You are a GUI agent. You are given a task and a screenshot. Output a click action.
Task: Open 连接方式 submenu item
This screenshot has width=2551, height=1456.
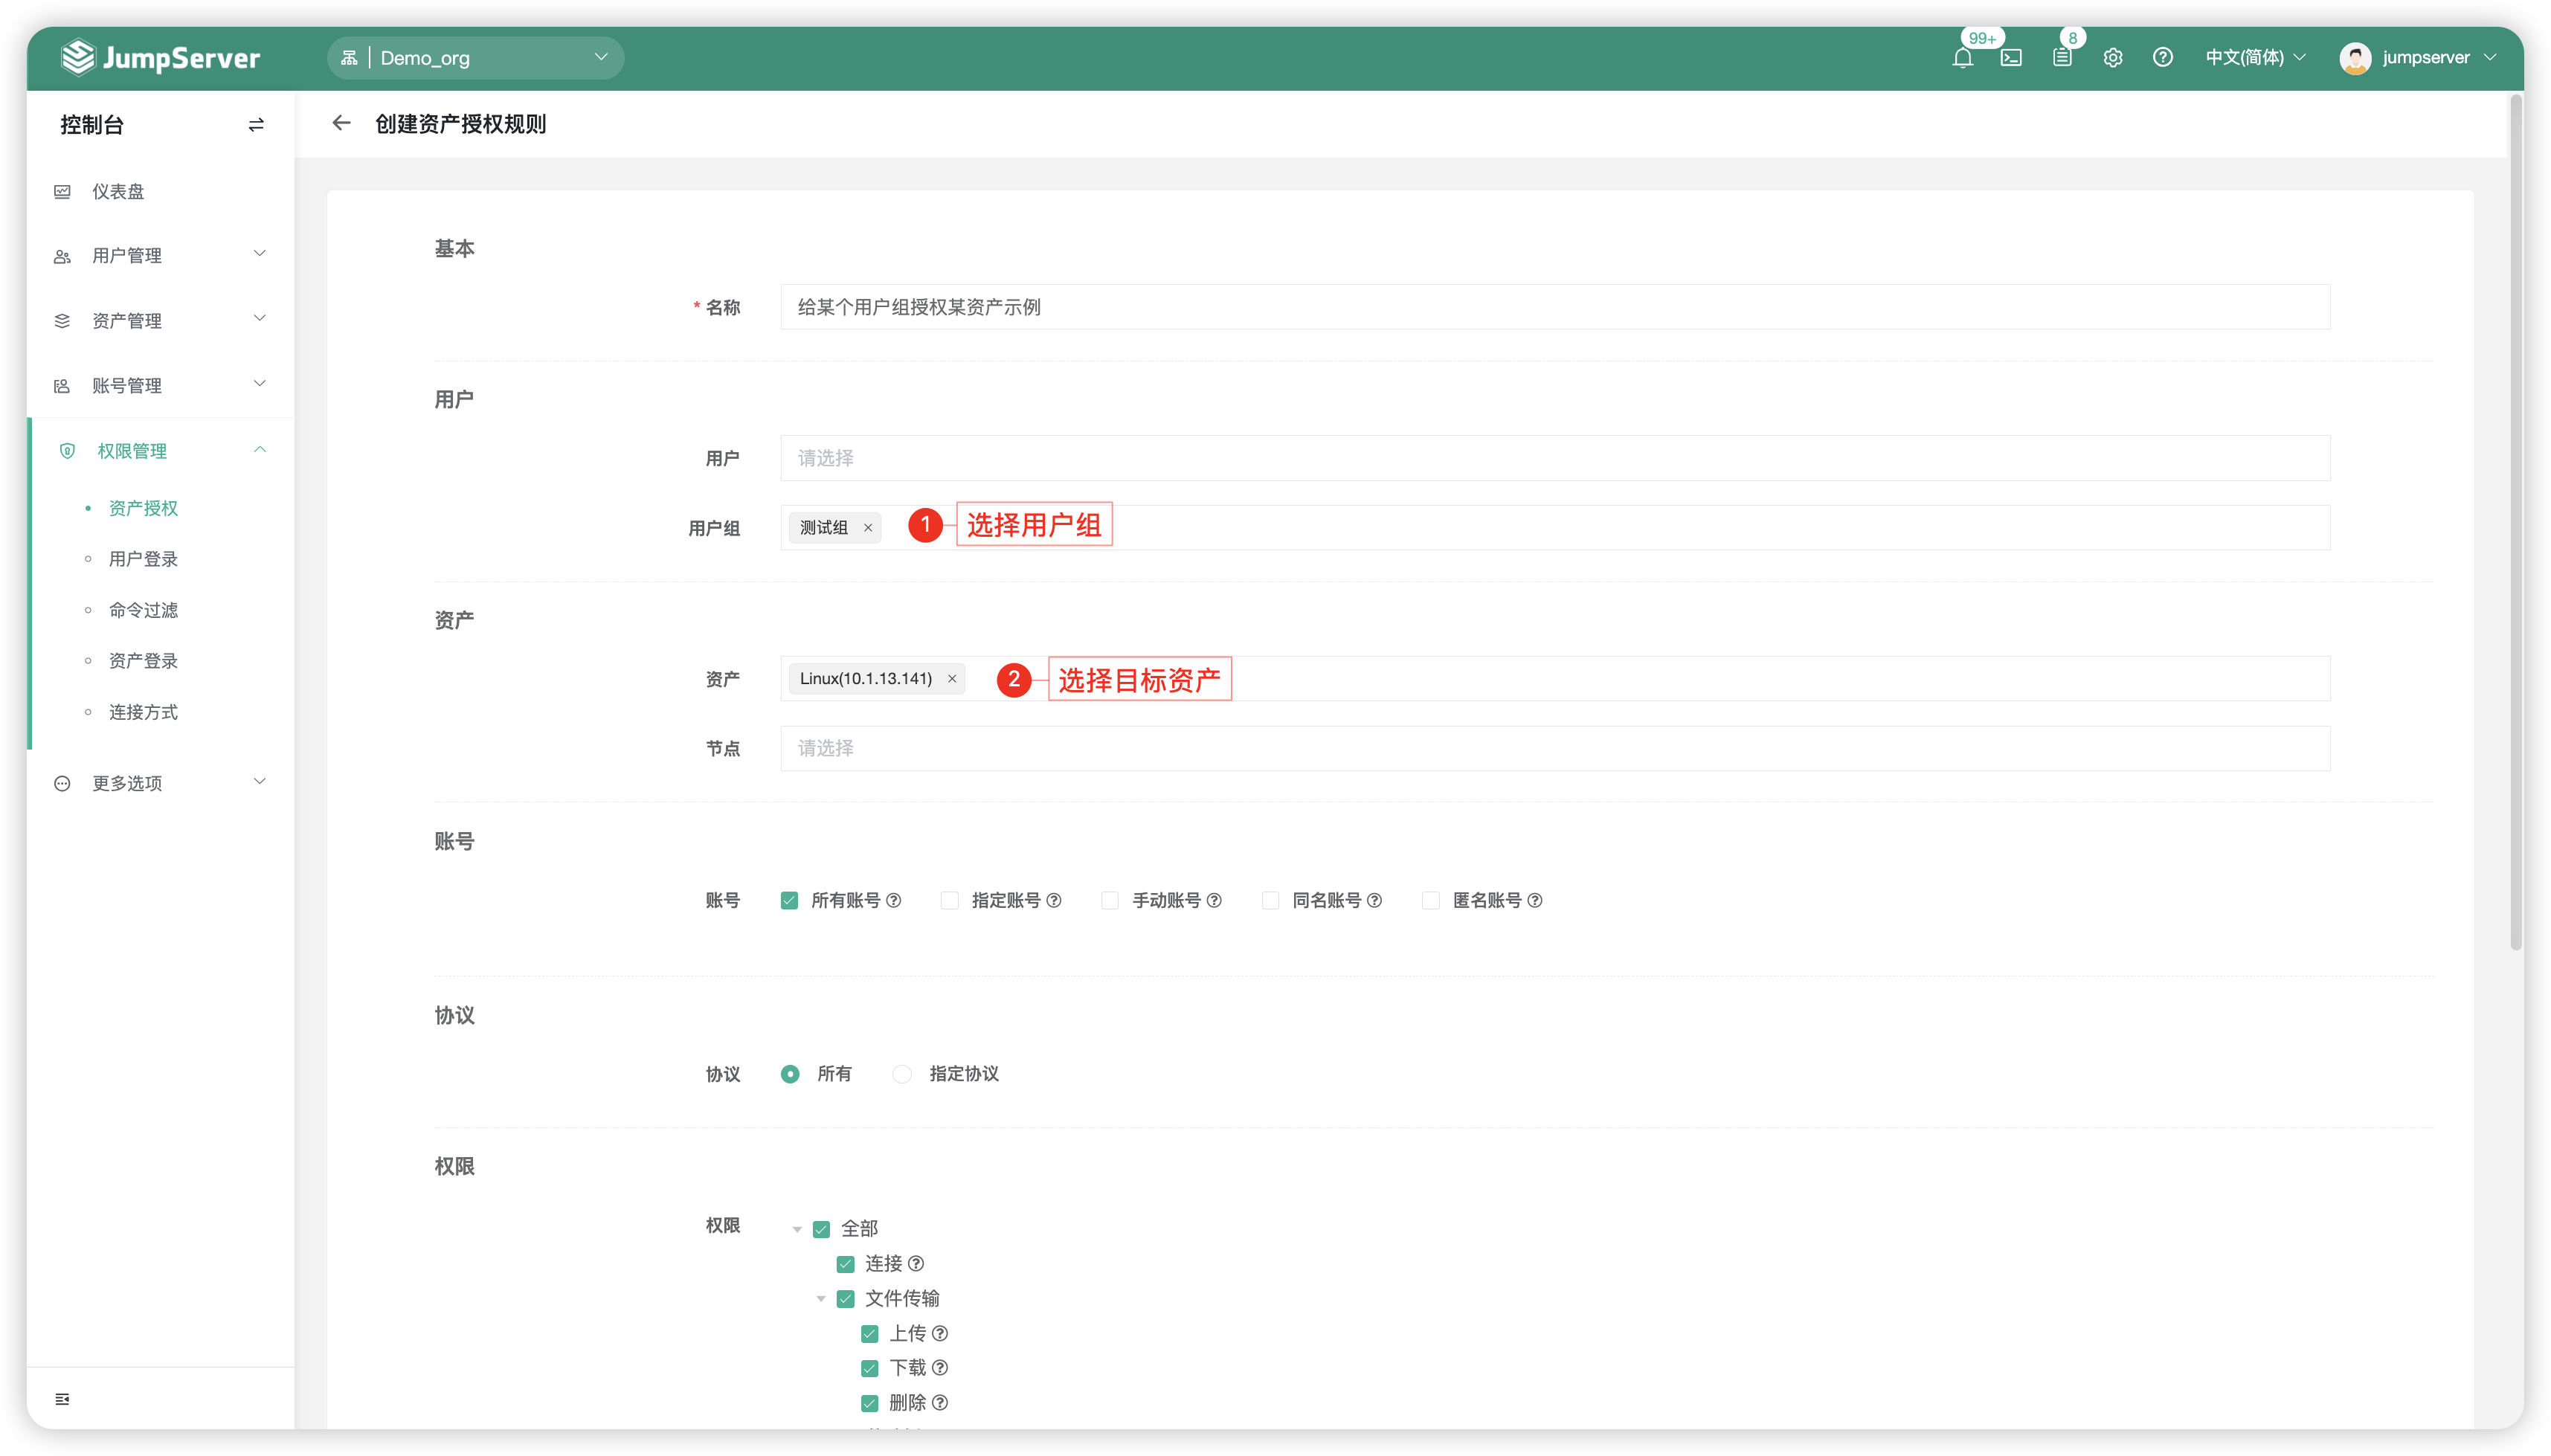click(x=143, y=712)
